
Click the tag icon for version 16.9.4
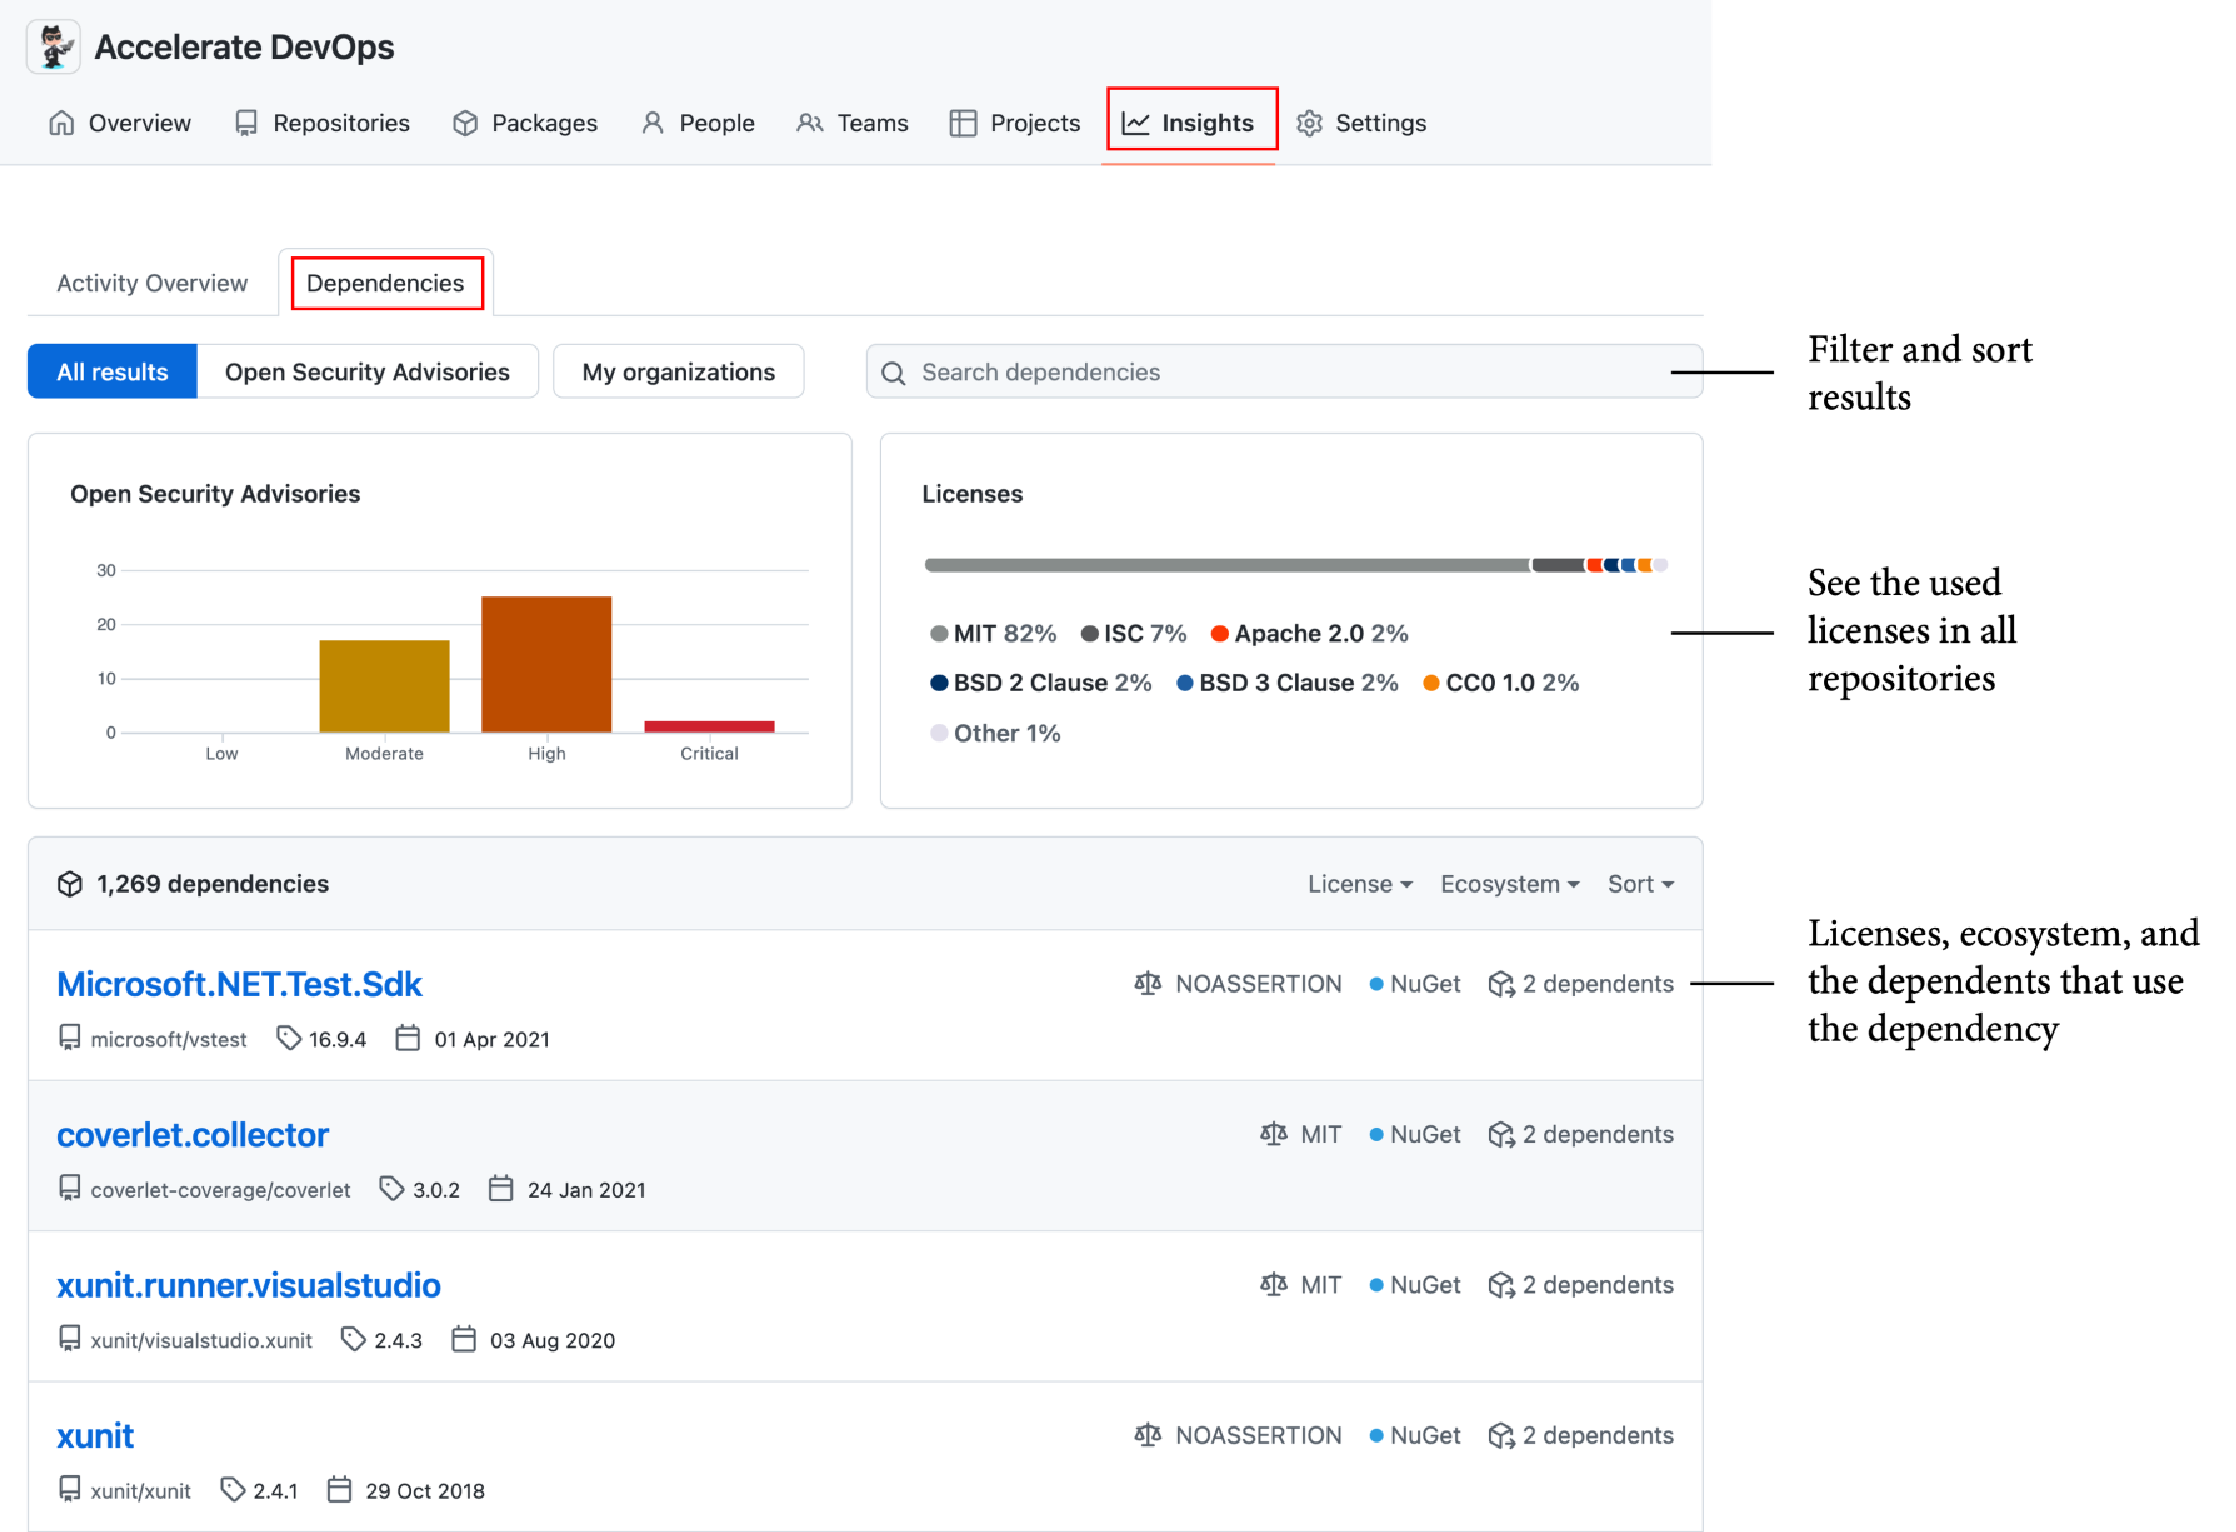[x=289, y=1038]
